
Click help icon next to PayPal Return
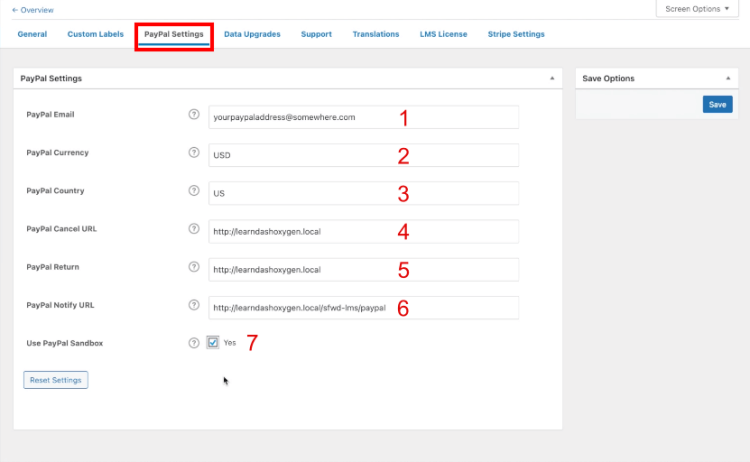coord(194,267)
